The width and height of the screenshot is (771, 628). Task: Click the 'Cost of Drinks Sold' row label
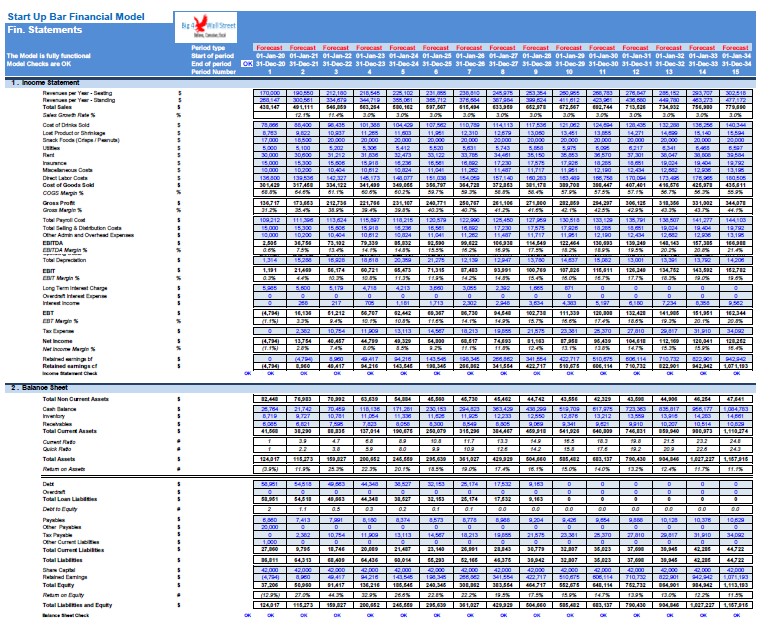(67, 125)
